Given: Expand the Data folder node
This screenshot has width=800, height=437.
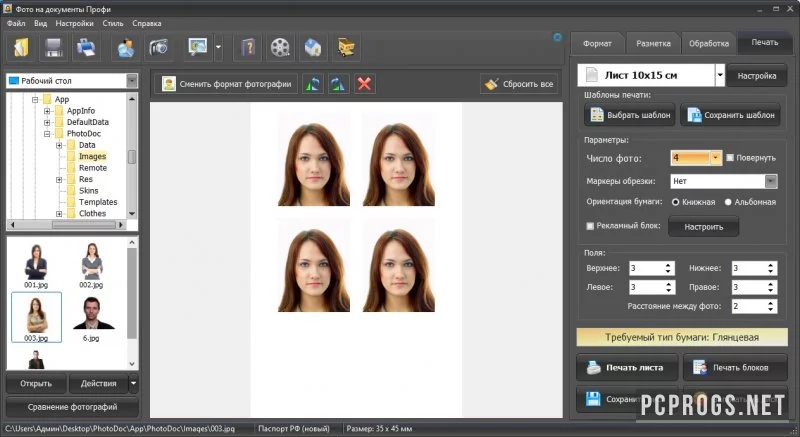Looking at the screenshot, I should coord(59,145).
